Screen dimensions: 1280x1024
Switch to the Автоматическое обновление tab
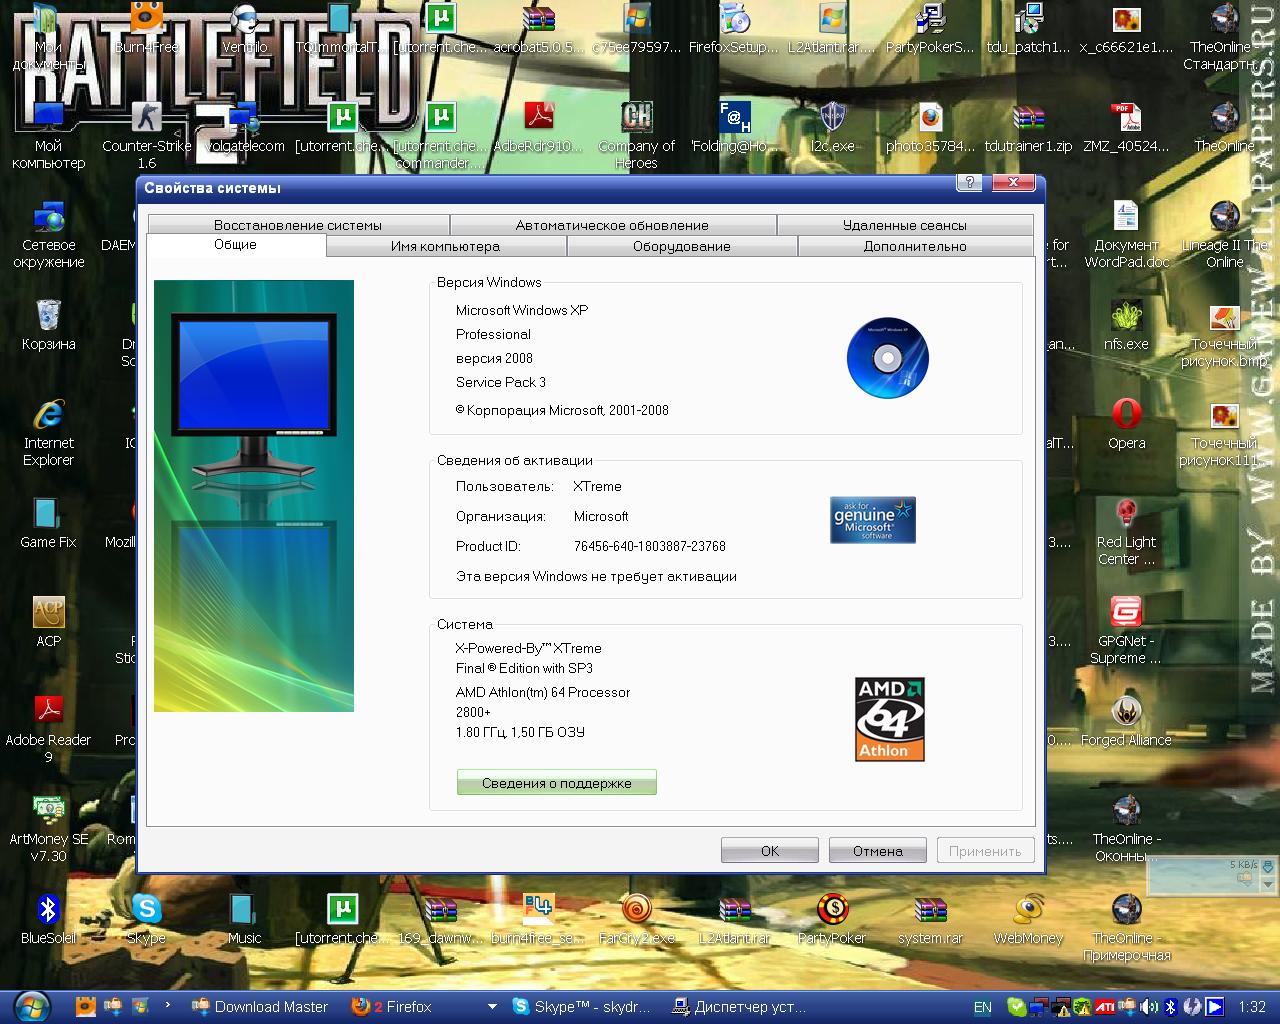point(612,225)
